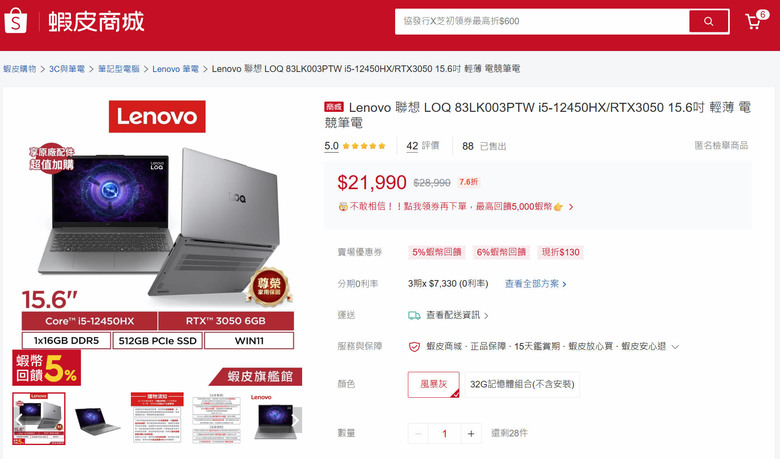Click the search input field
Viewport: 780px width, 459px height.
coord(542,21)
